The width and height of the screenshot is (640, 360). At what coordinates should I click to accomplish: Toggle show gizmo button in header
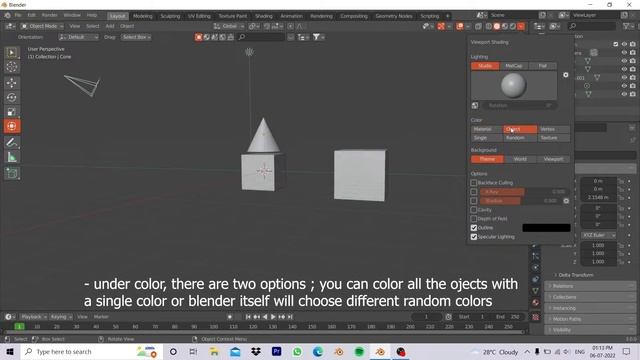tap(441, 26)
